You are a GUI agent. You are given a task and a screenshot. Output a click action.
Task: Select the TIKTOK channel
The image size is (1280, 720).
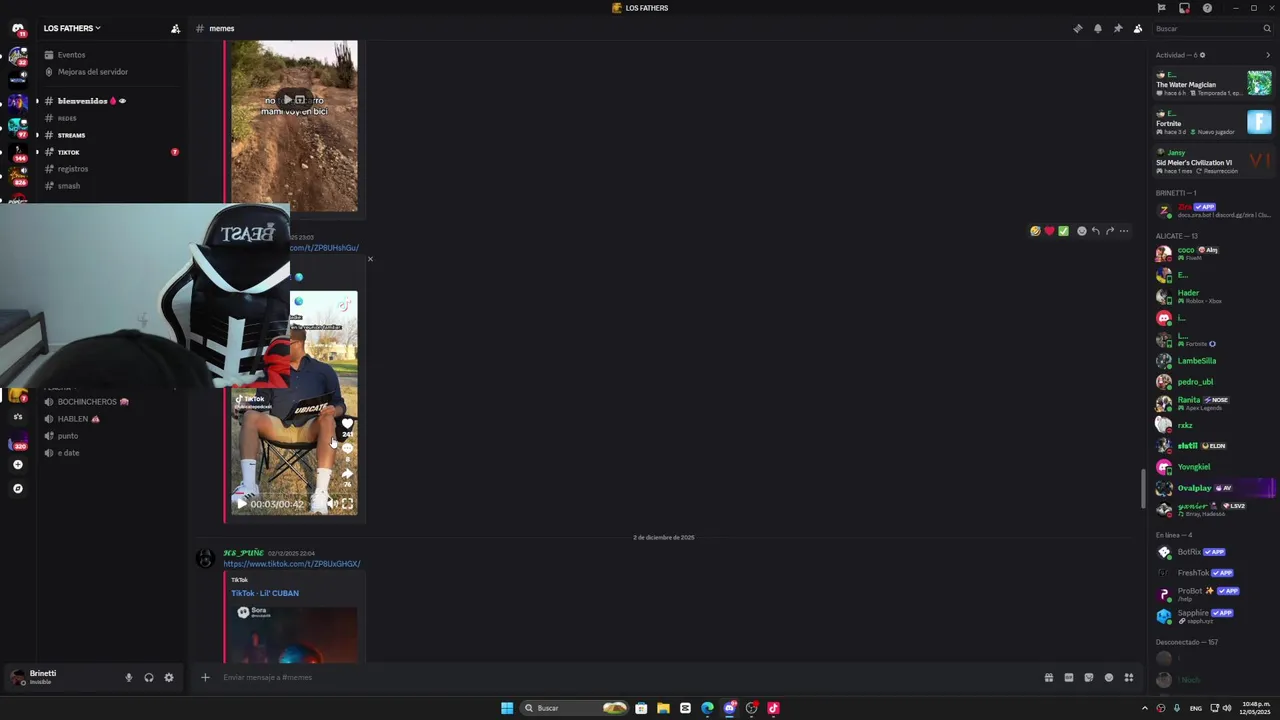pyautogui.click(x=110, y=152)
